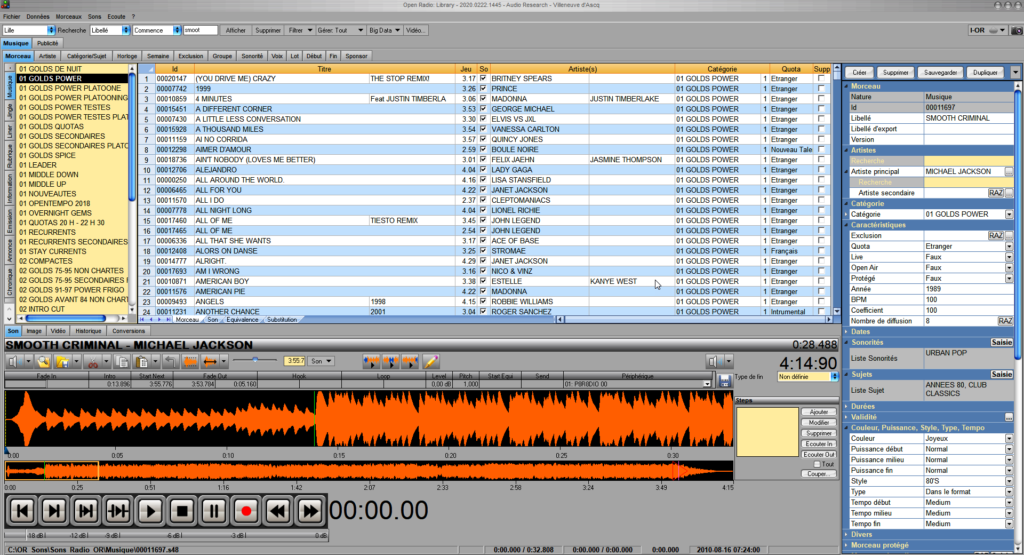Click the red Record button
Screen dimensions: 1024x555
click(x=246, y=511)
